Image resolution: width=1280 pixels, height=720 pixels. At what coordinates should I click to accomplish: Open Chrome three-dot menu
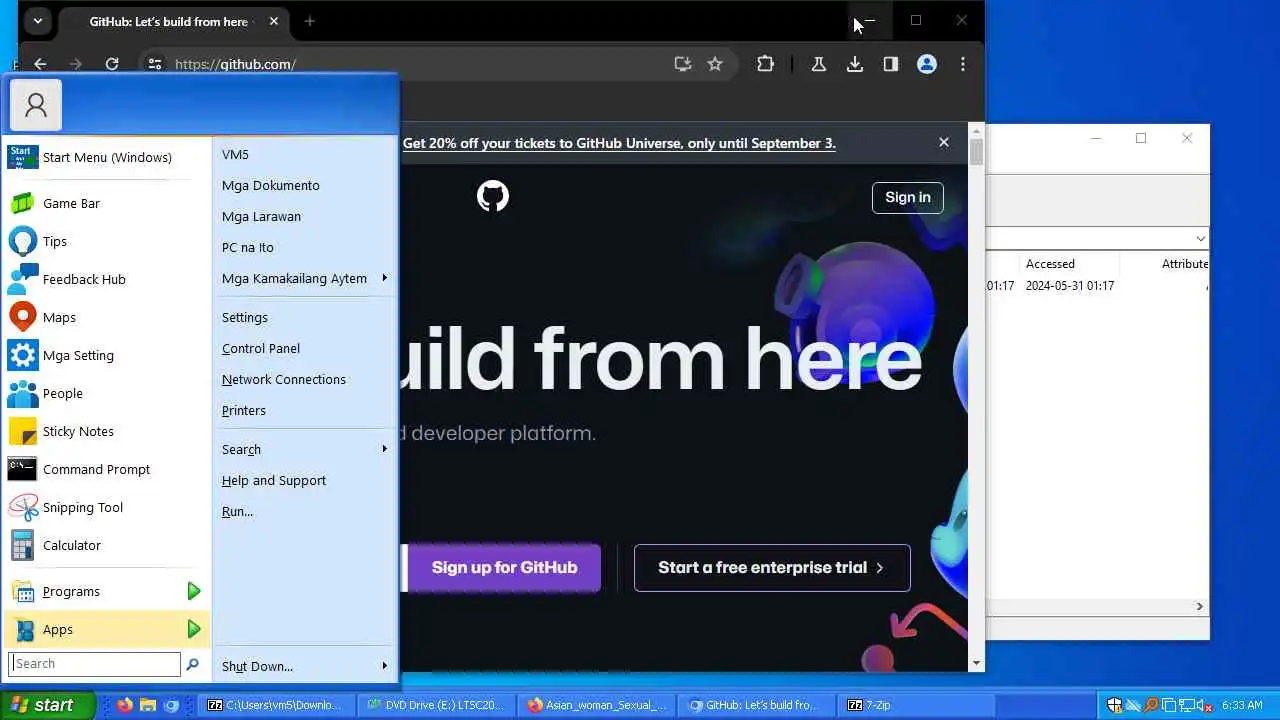pyautogui.click(x=963, y=64)
